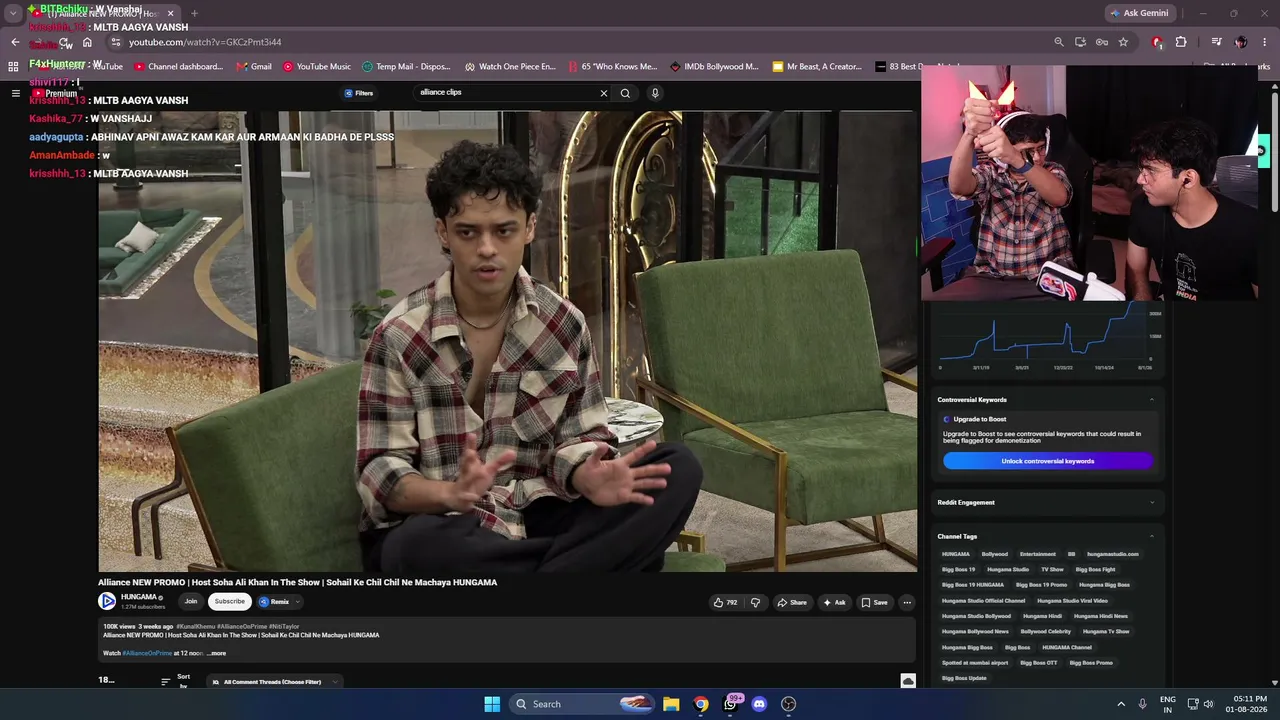This screenshot has height=720, width=1280.
Task: Open the YouTube guide hamburger menu
Action: (15, 93)
